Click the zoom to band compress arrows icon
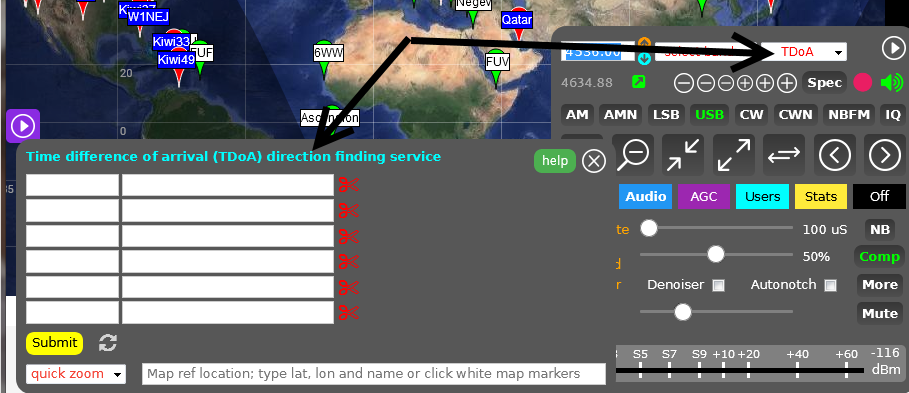Image resolution: width=909 pixels, height=393 pixels. click(x=683, y=155)
